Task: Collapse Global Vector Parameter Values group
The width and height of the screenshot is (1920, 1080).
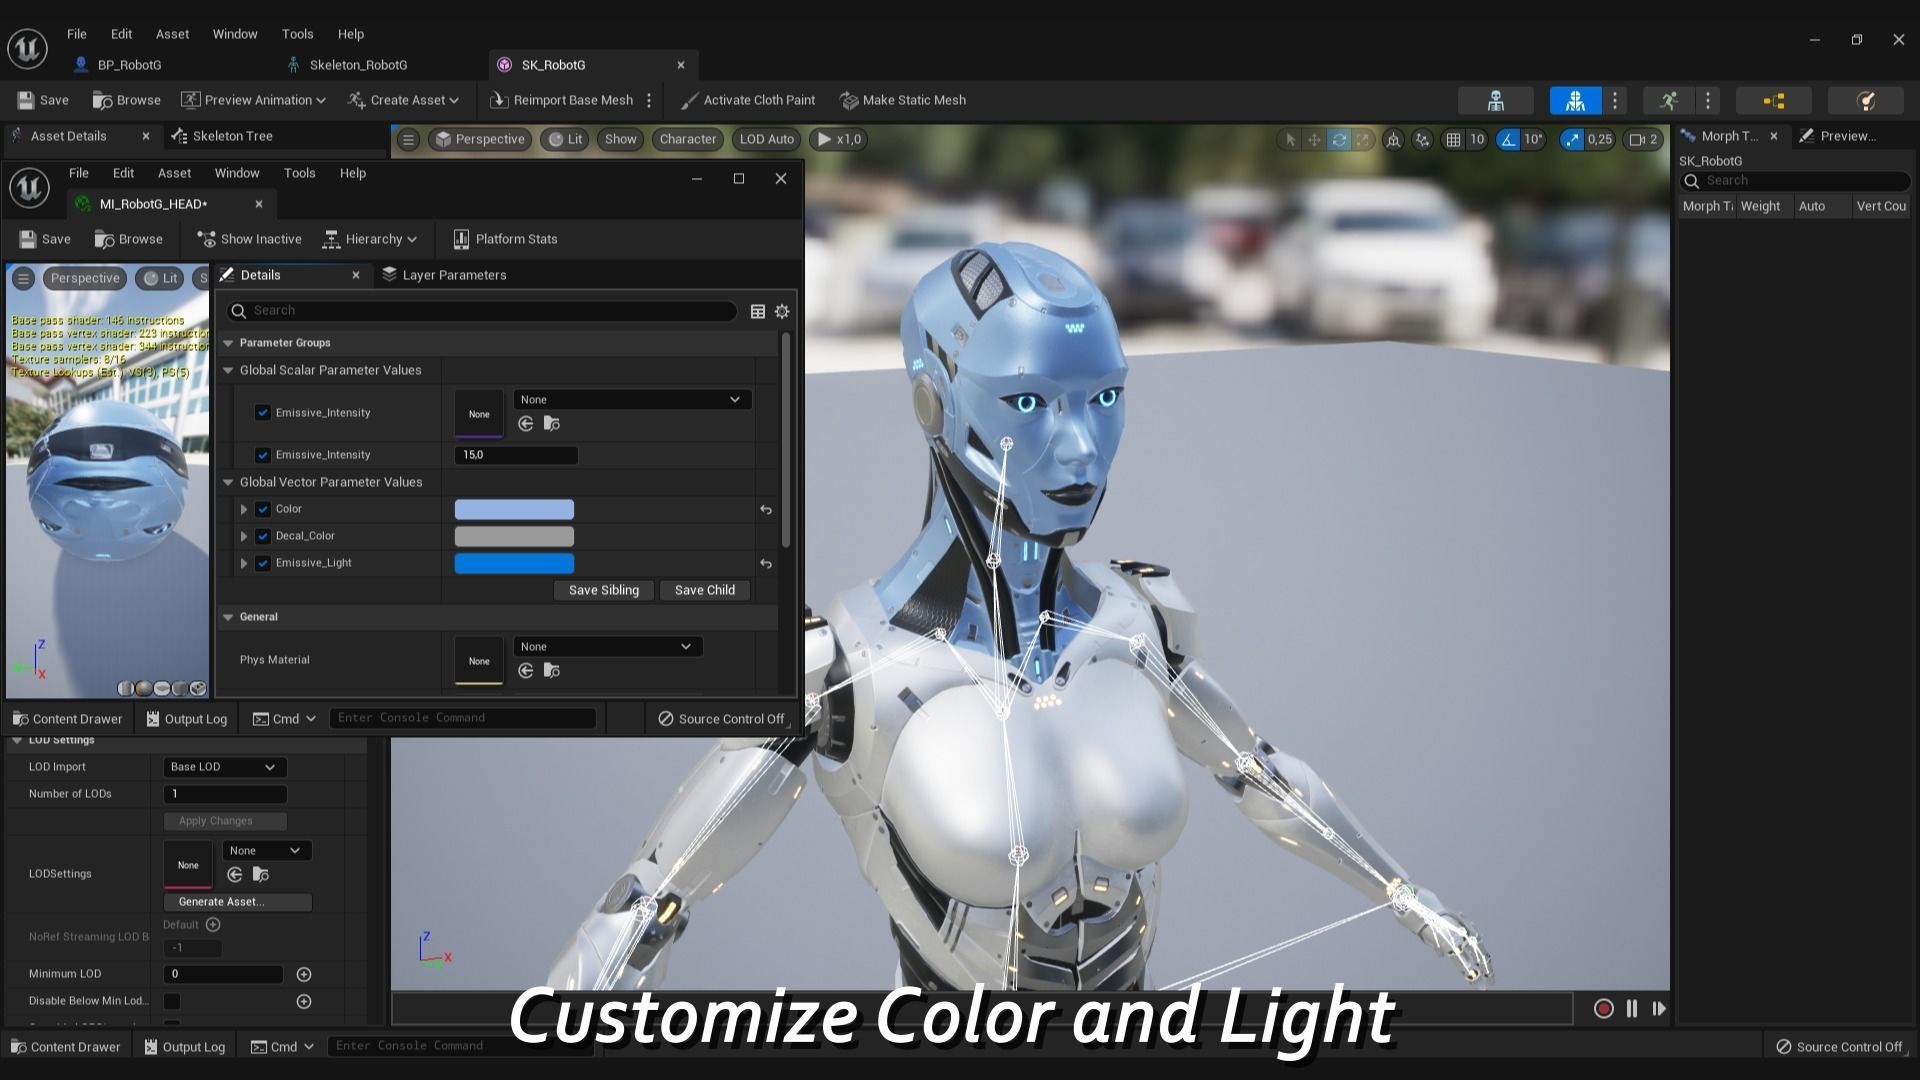Action: click(228, 482)
